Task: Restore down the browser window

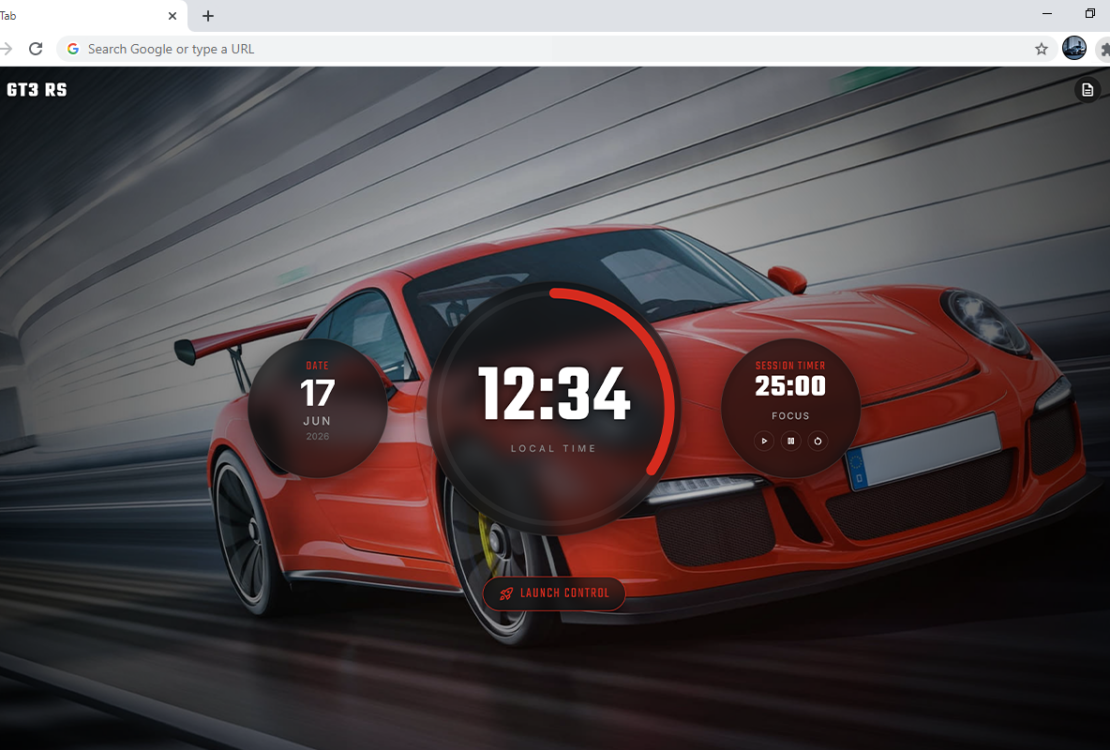Action: (x=1090, y=13)
